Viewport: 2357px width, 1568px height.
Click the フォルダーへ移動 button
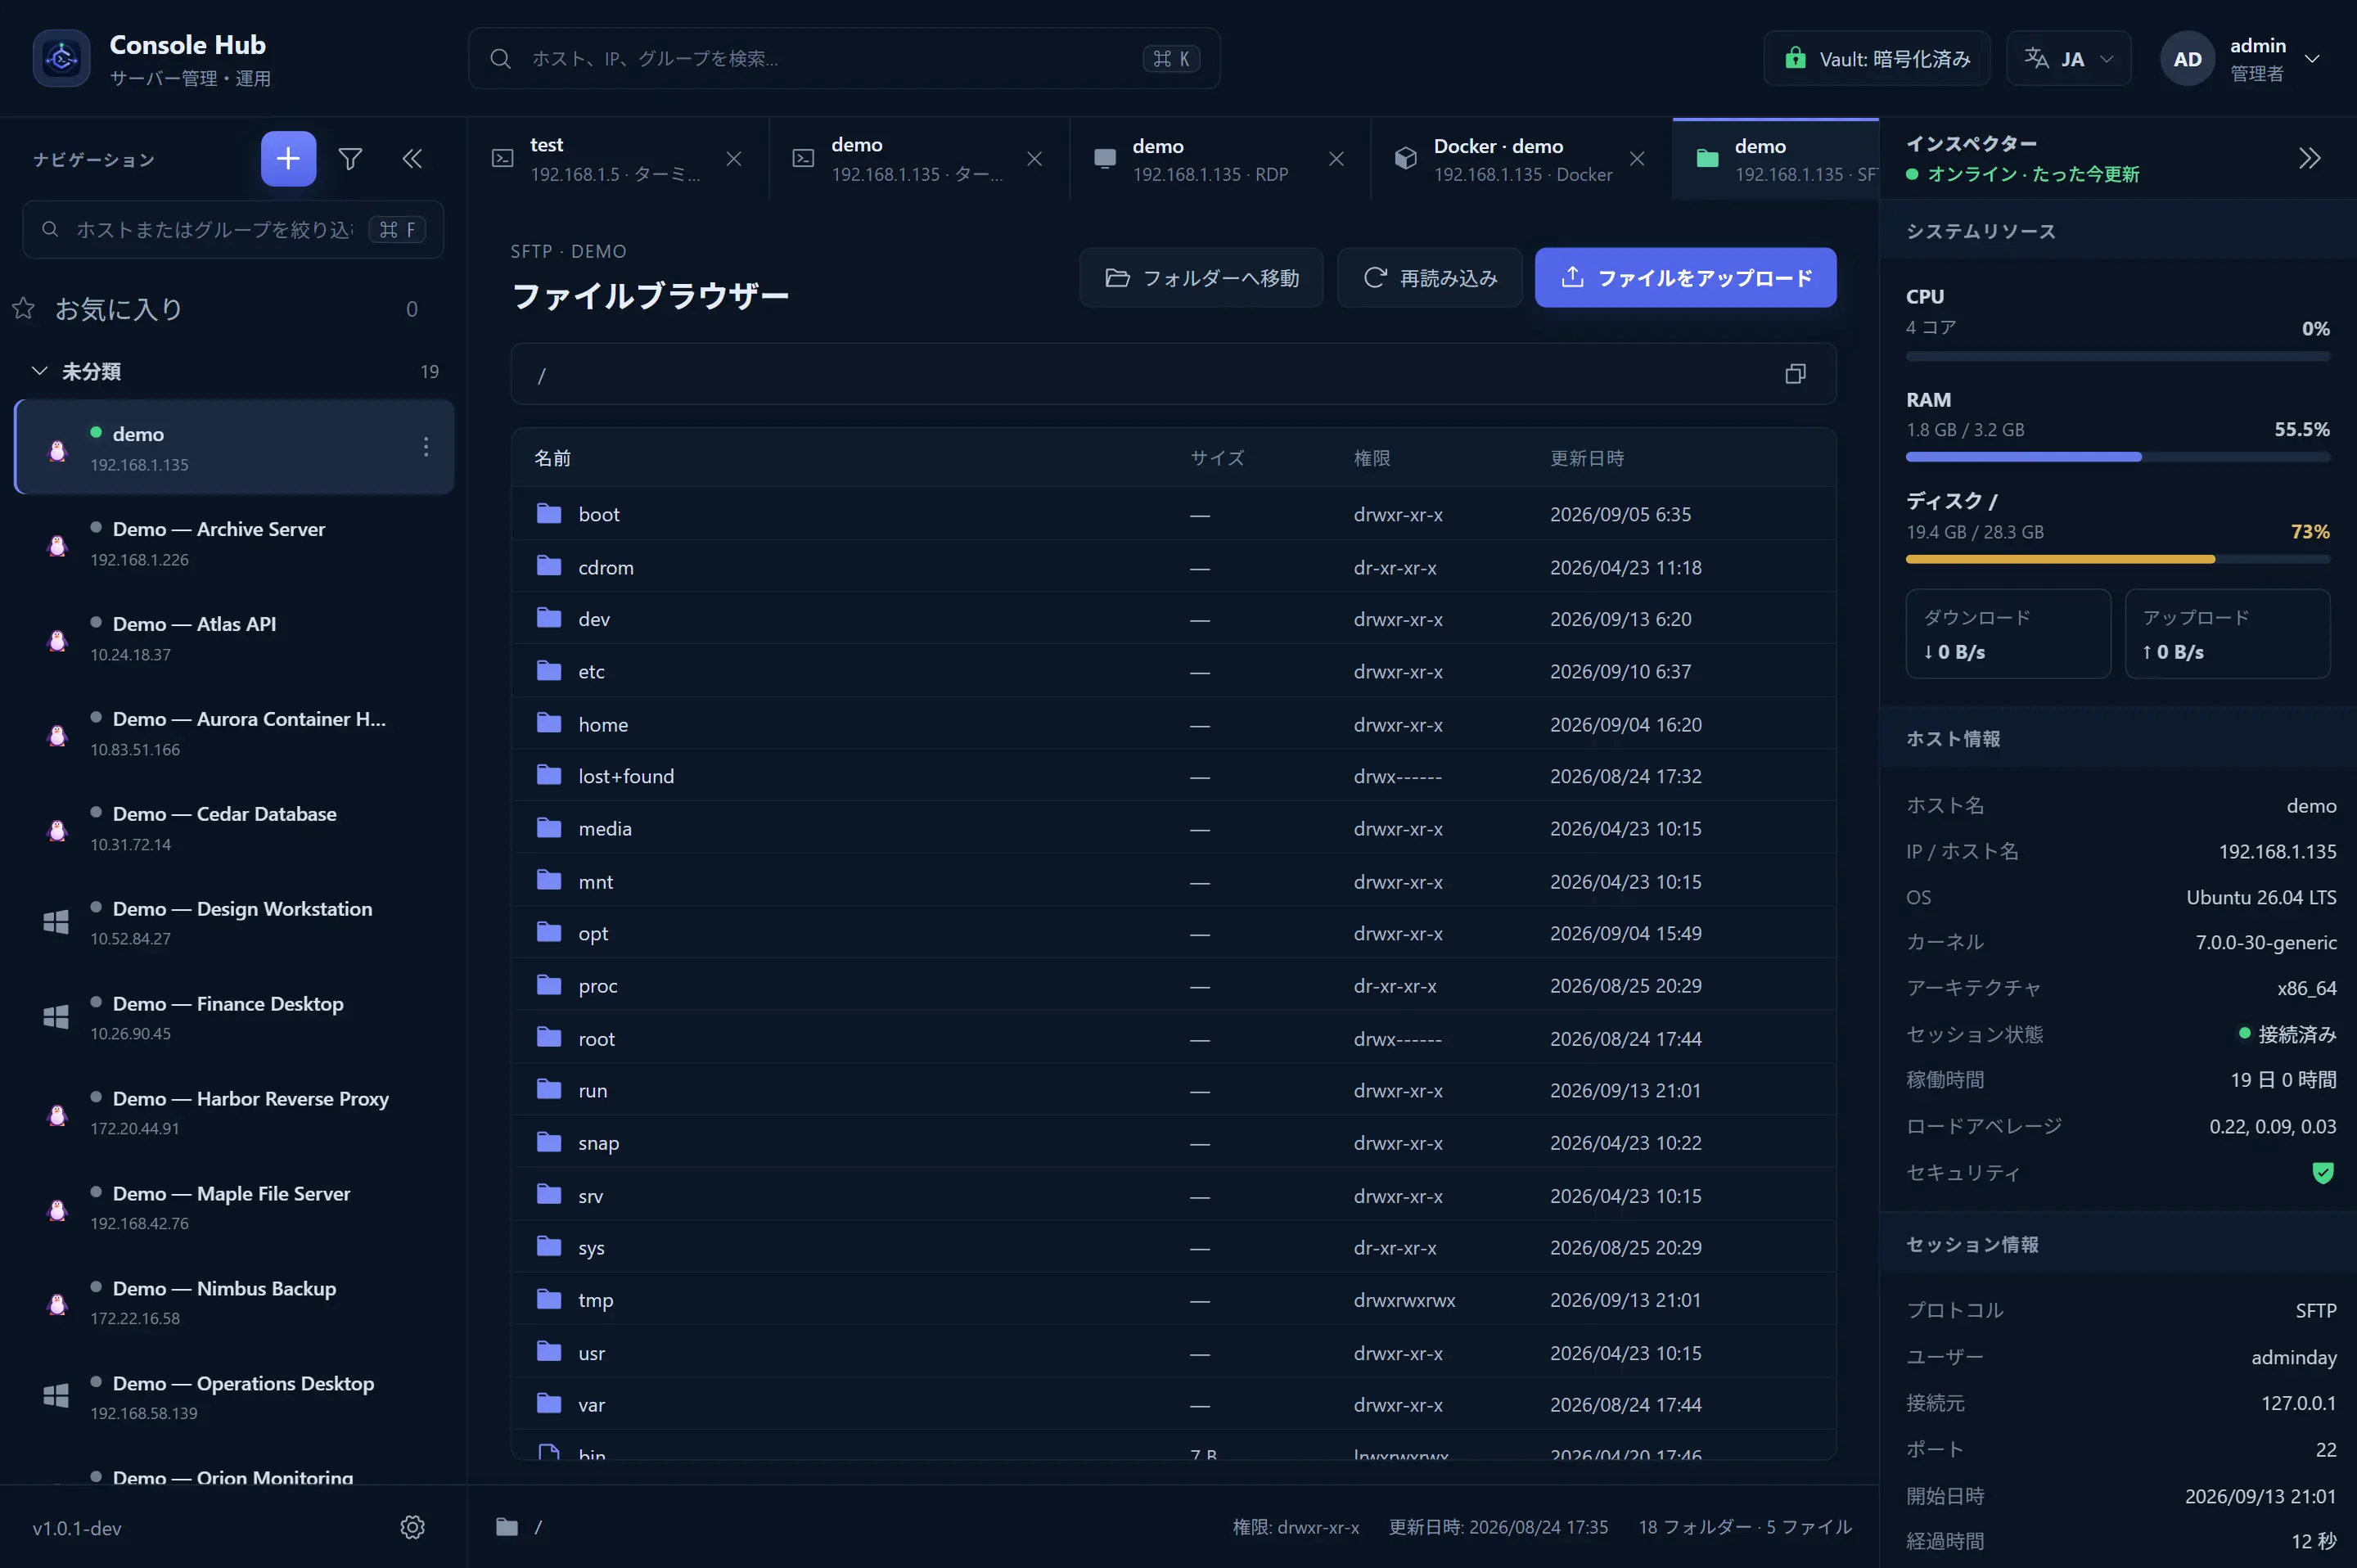[1201, 277]
